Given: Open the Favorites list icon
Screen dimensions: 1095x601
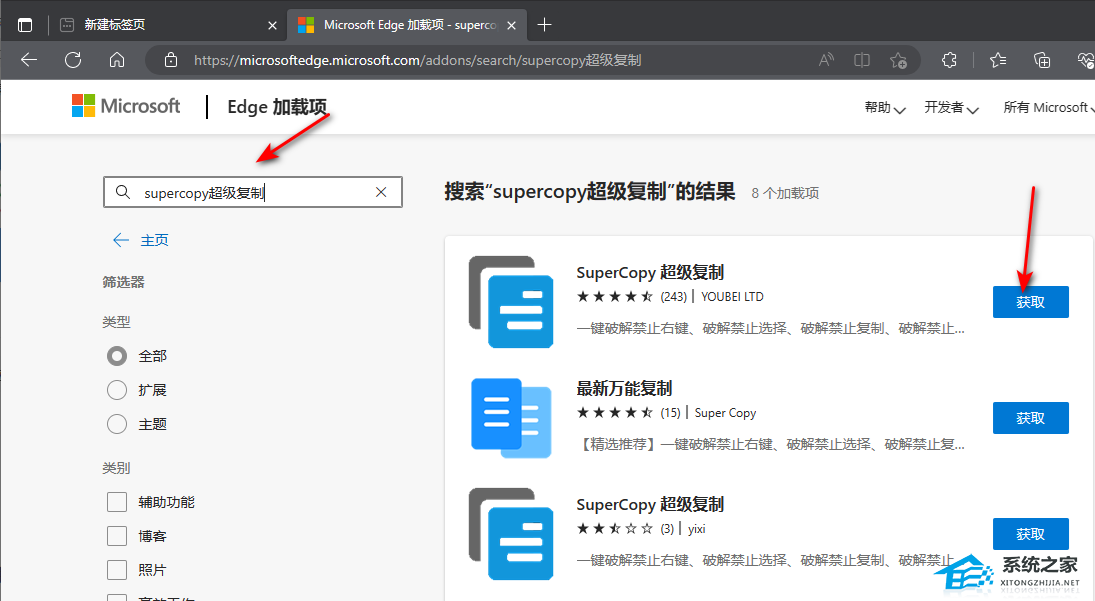Looking at the screenshot, I should [998, 60].
